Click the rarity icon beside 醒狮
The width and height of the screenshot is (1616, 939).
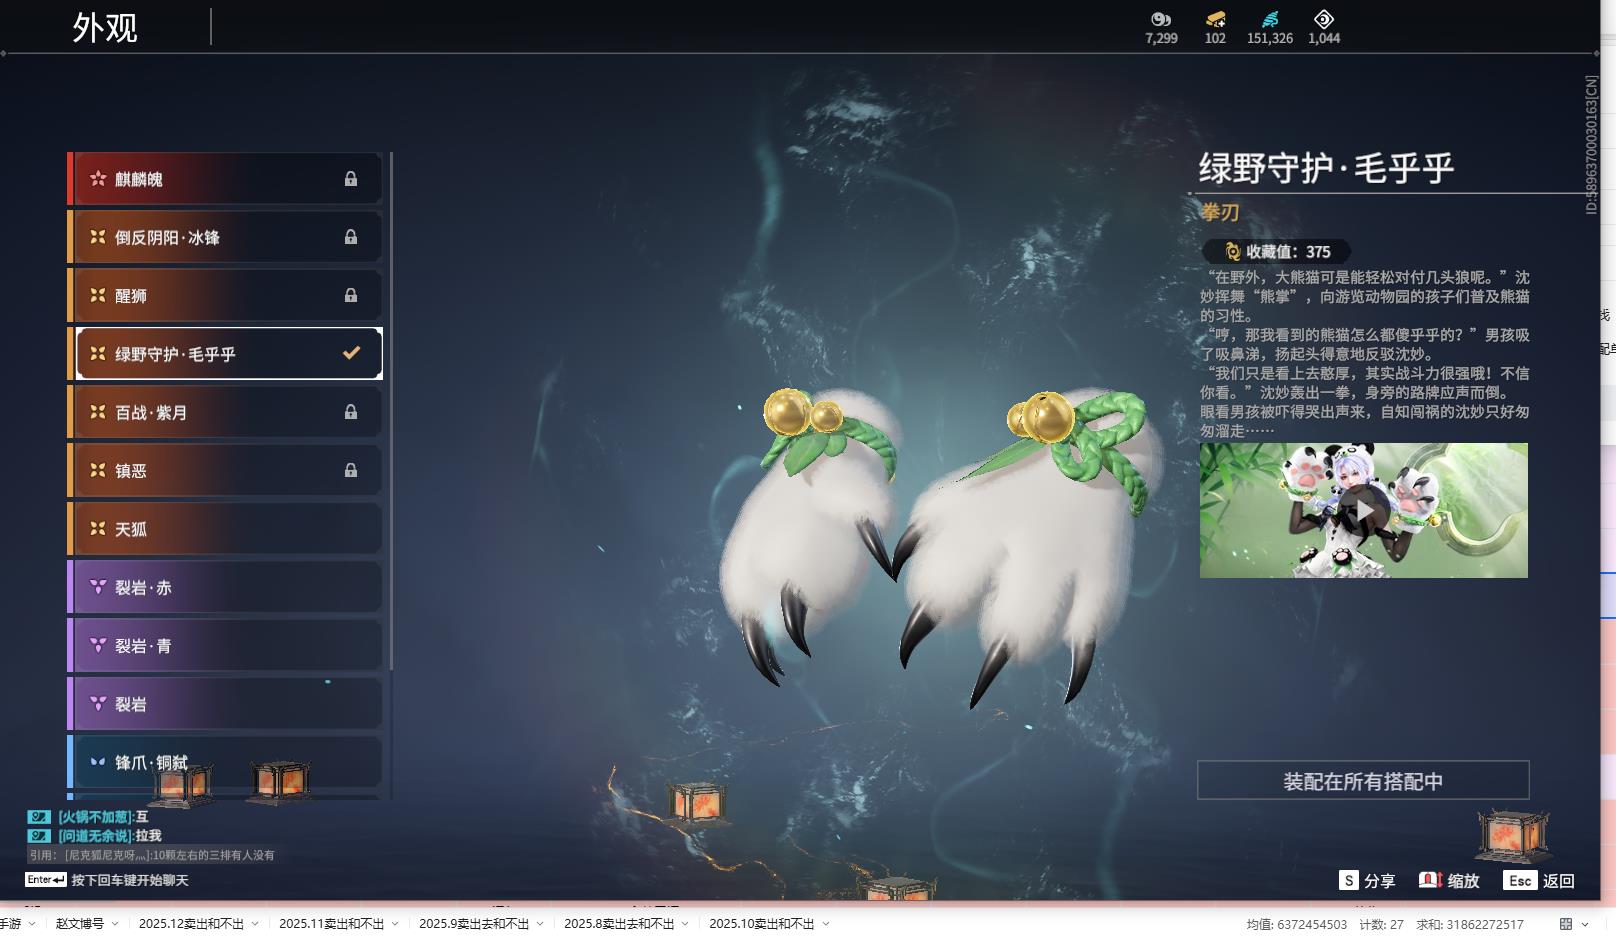click(98, 295)
